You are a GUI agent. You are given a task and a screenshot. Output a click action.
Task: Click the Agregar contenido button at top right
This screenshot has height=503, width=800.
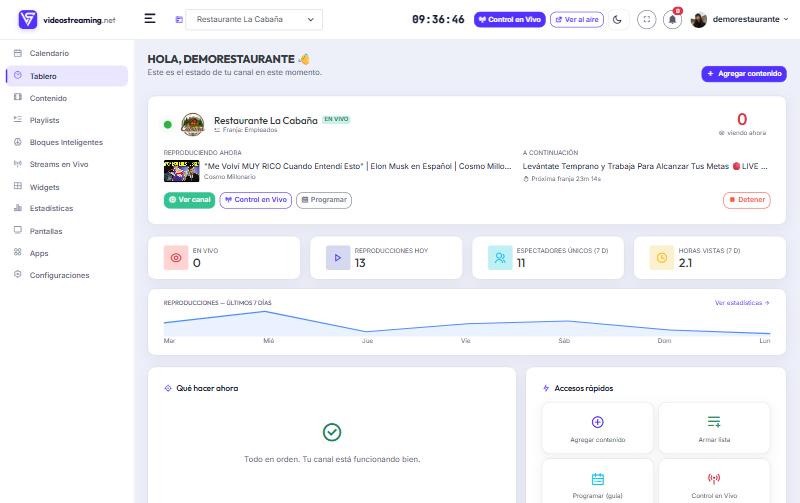(744, 73)
